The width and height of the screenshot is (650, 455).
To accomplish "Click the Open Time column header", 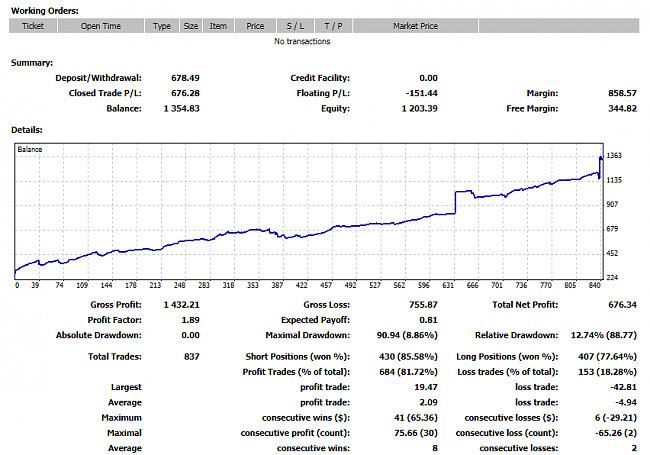I will 101,26.
